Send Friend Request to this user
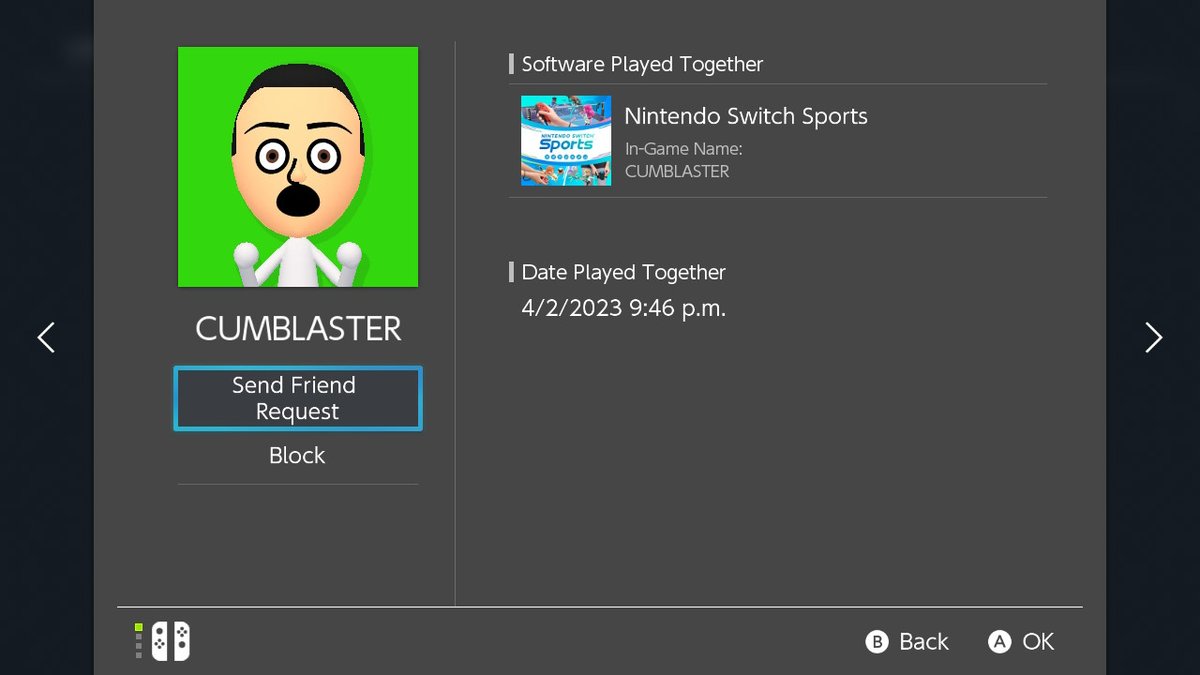 [298, 398]
